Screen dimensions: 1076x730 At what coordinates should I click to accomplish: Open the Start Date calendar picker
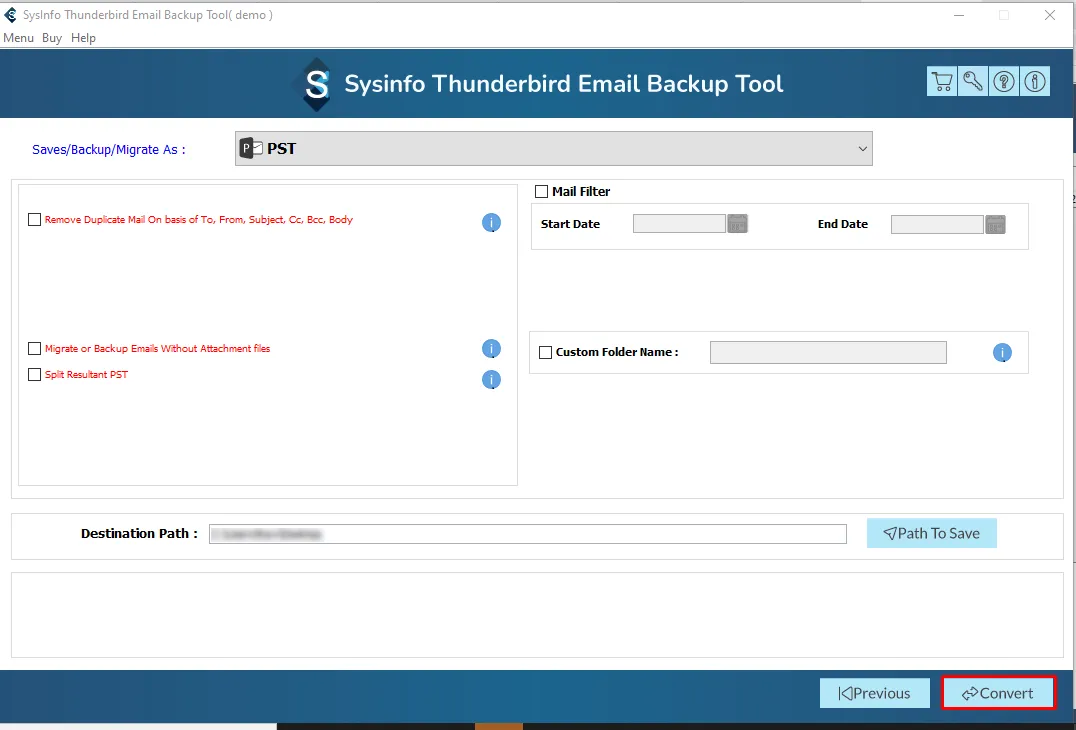pyautogui.click(x=738, y=224)
